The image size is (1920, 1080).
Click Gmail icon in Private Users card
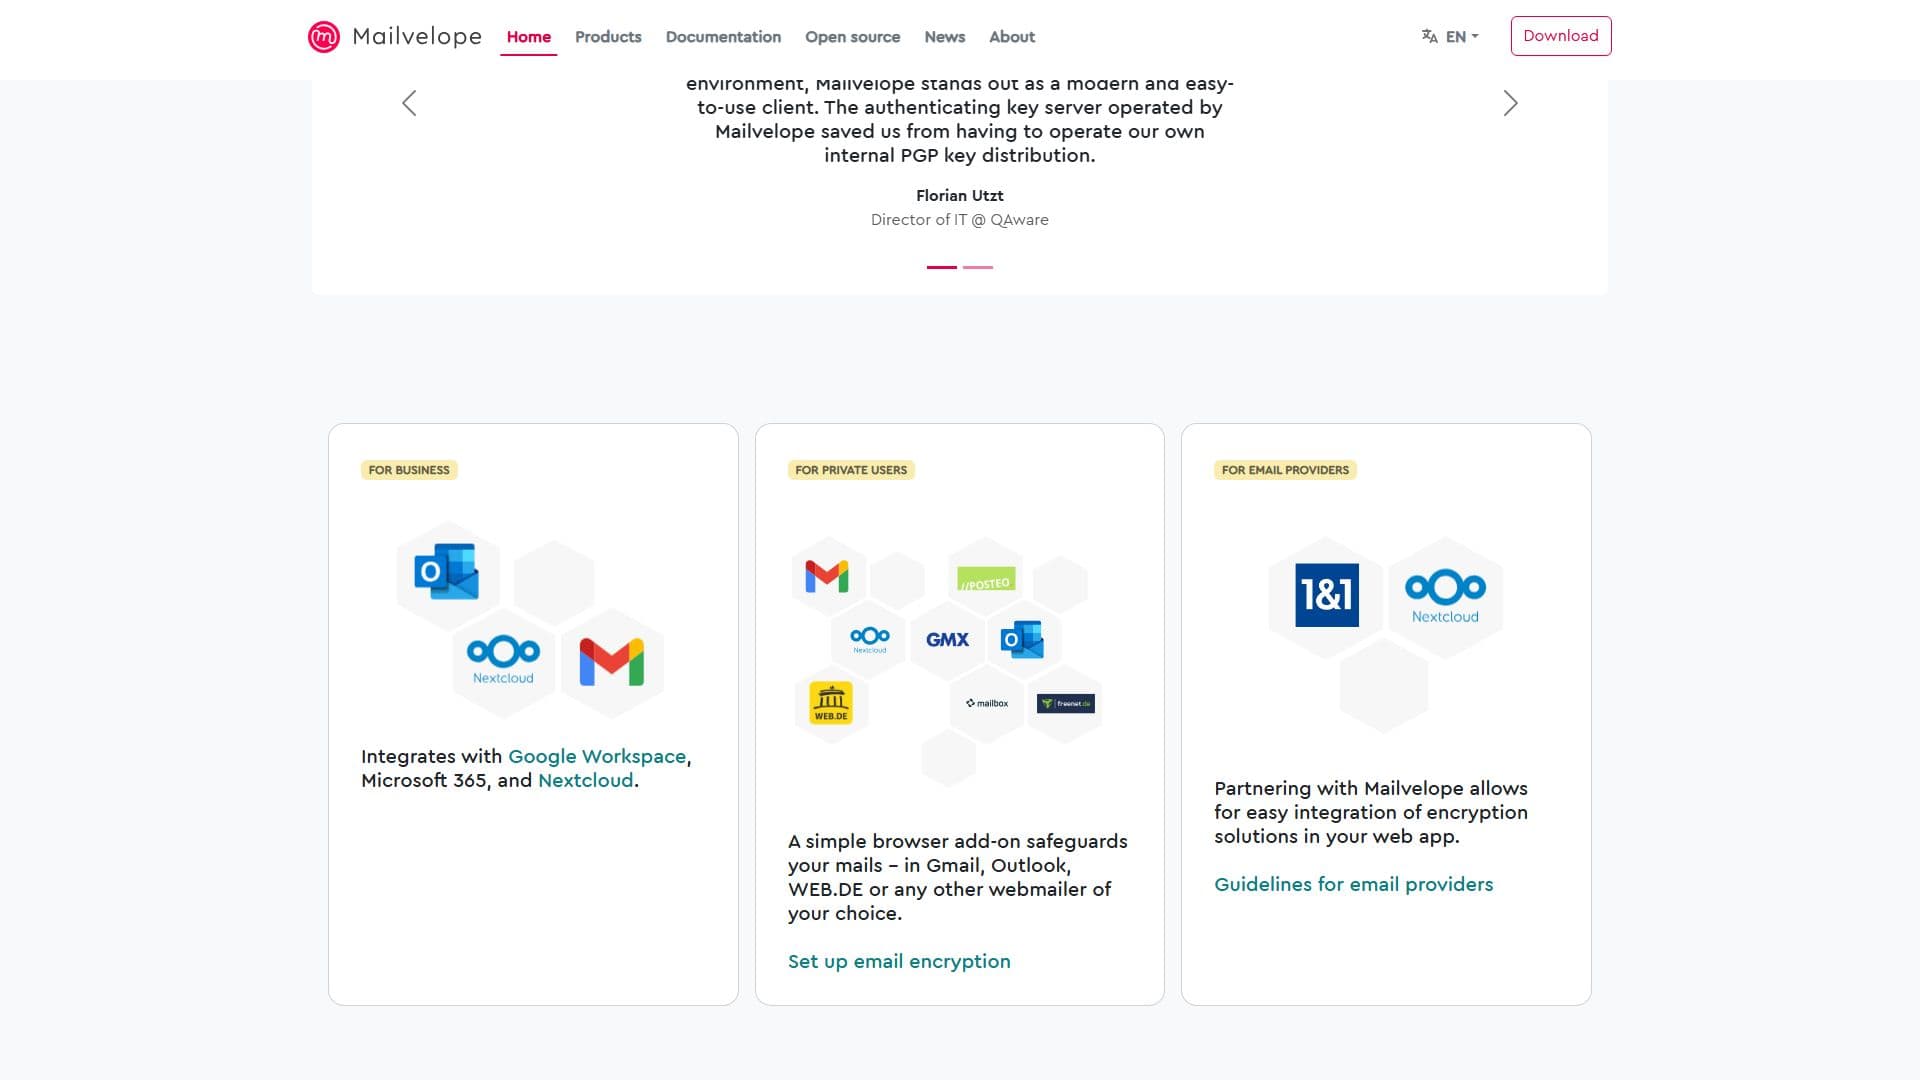(x=827, y=576)
